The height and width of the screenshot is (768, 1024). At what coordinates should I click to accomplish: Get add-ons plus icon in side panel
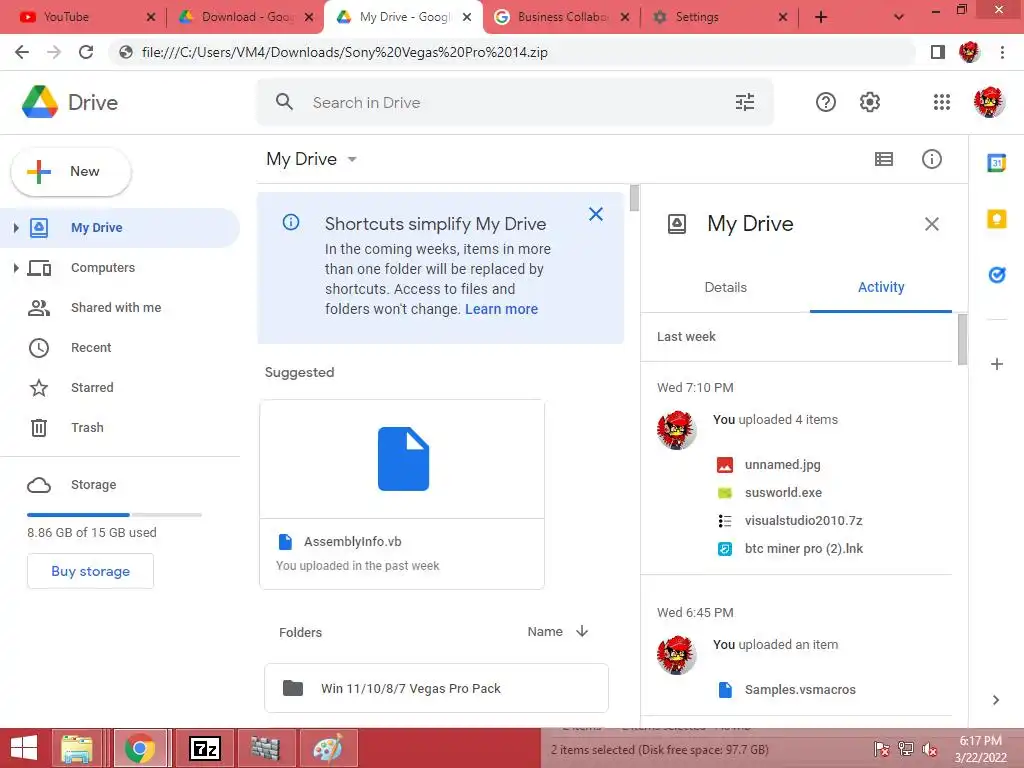997,364
